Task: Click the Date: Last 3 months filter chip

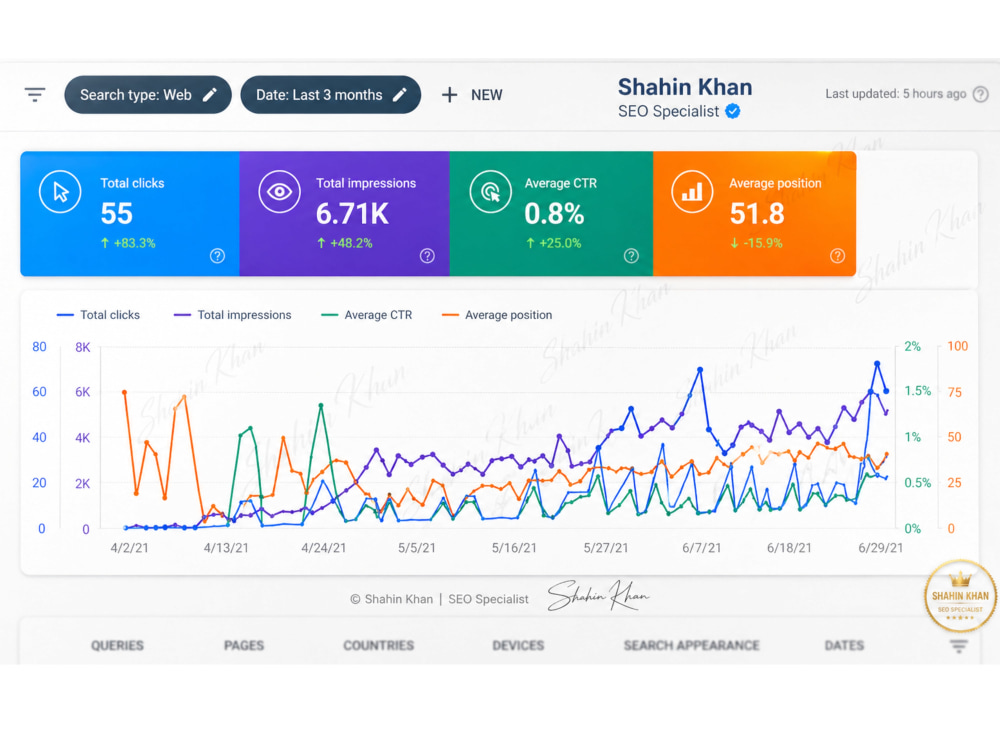Action: [330, 95]
